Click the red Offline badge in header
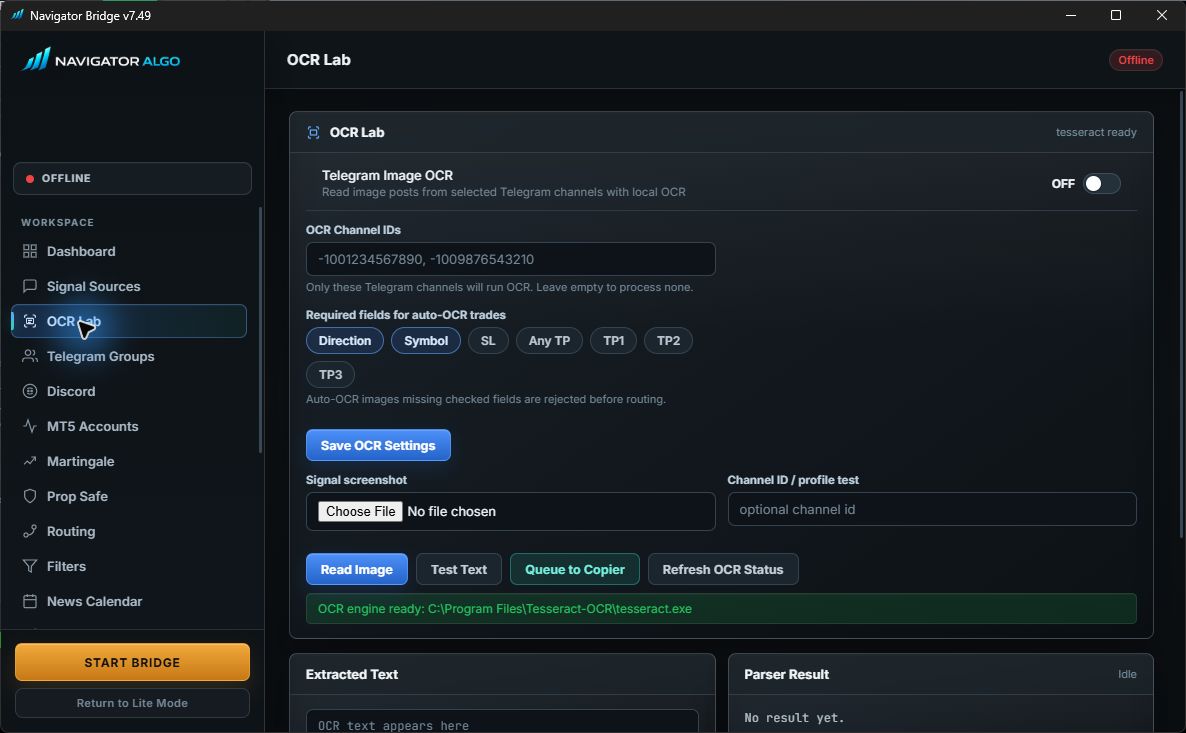The width and height of the screenshot is (1186, 733). point(1135,60)
